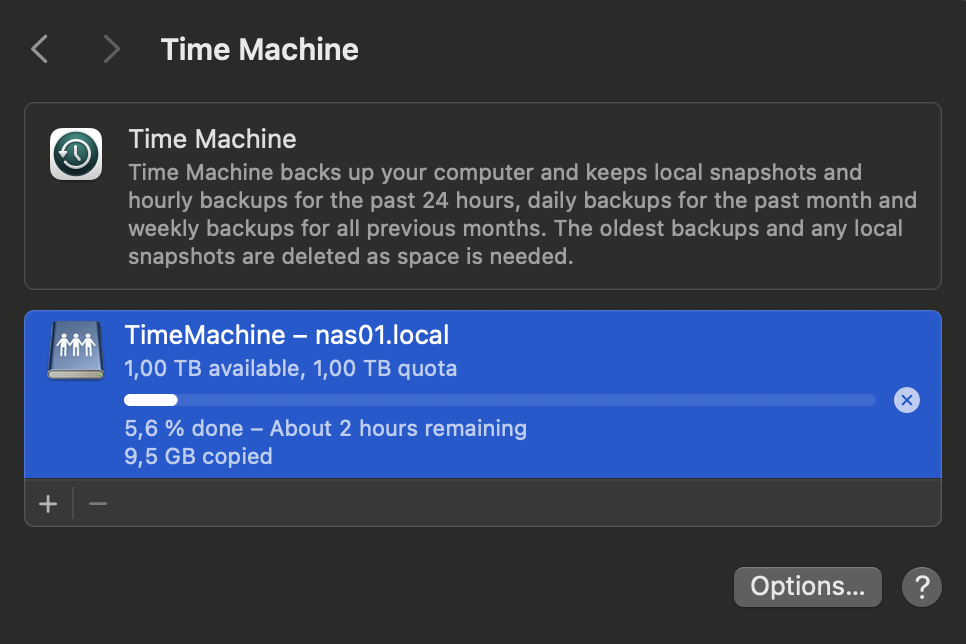The width and height of the screenshot is (966, 644).
Task: Cancel the running backup with the X
Action: [x=906, y=400]
